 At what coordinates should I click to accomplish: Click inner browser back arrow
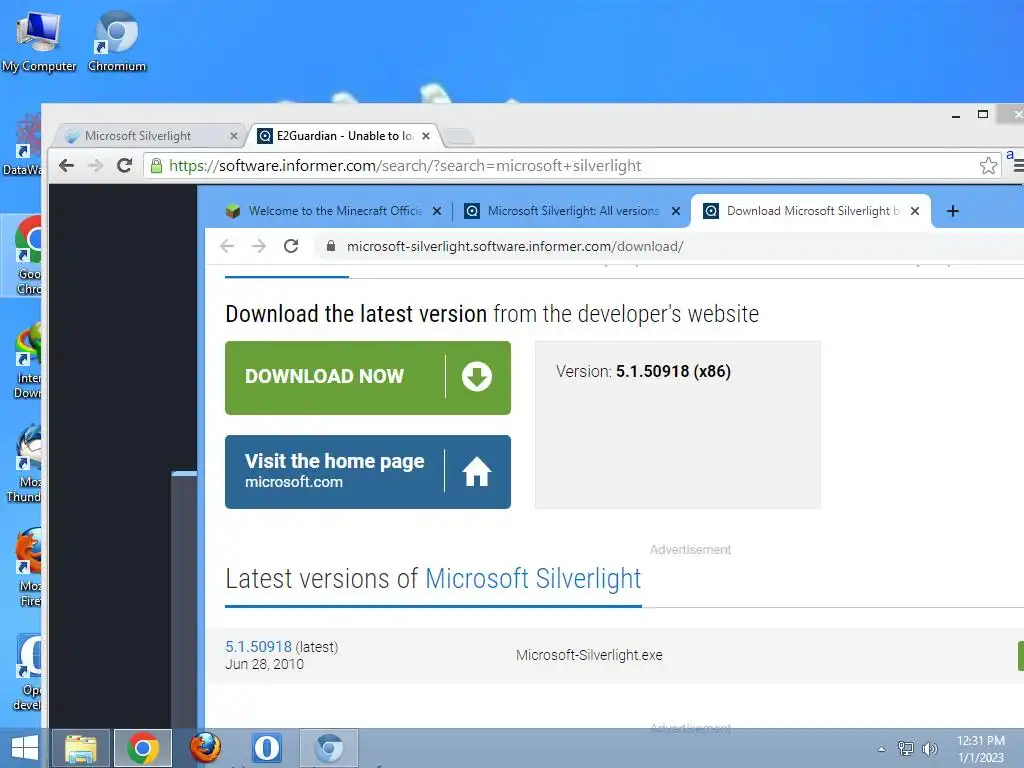(227, 246)
